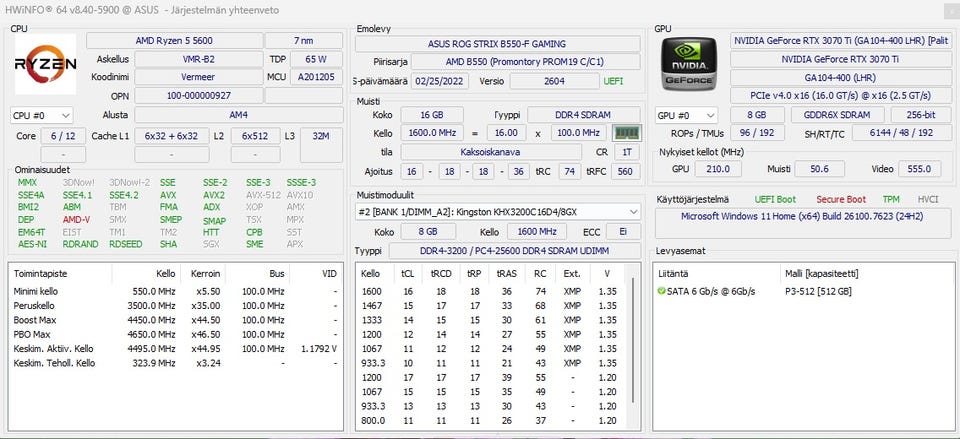Click the ROPs / TMUs value 96 / 192
This screenshot has height=439, width=960.
pyautogui.click(x=757, y=133)
